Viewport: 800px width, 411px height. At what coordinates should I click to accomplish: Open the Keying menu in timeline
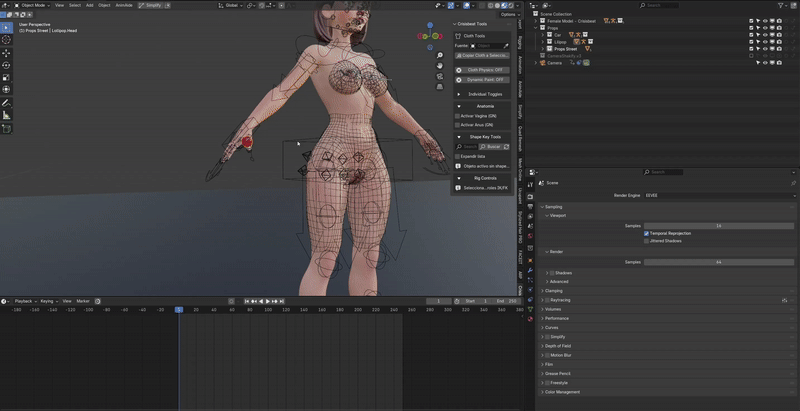point(49,301)
